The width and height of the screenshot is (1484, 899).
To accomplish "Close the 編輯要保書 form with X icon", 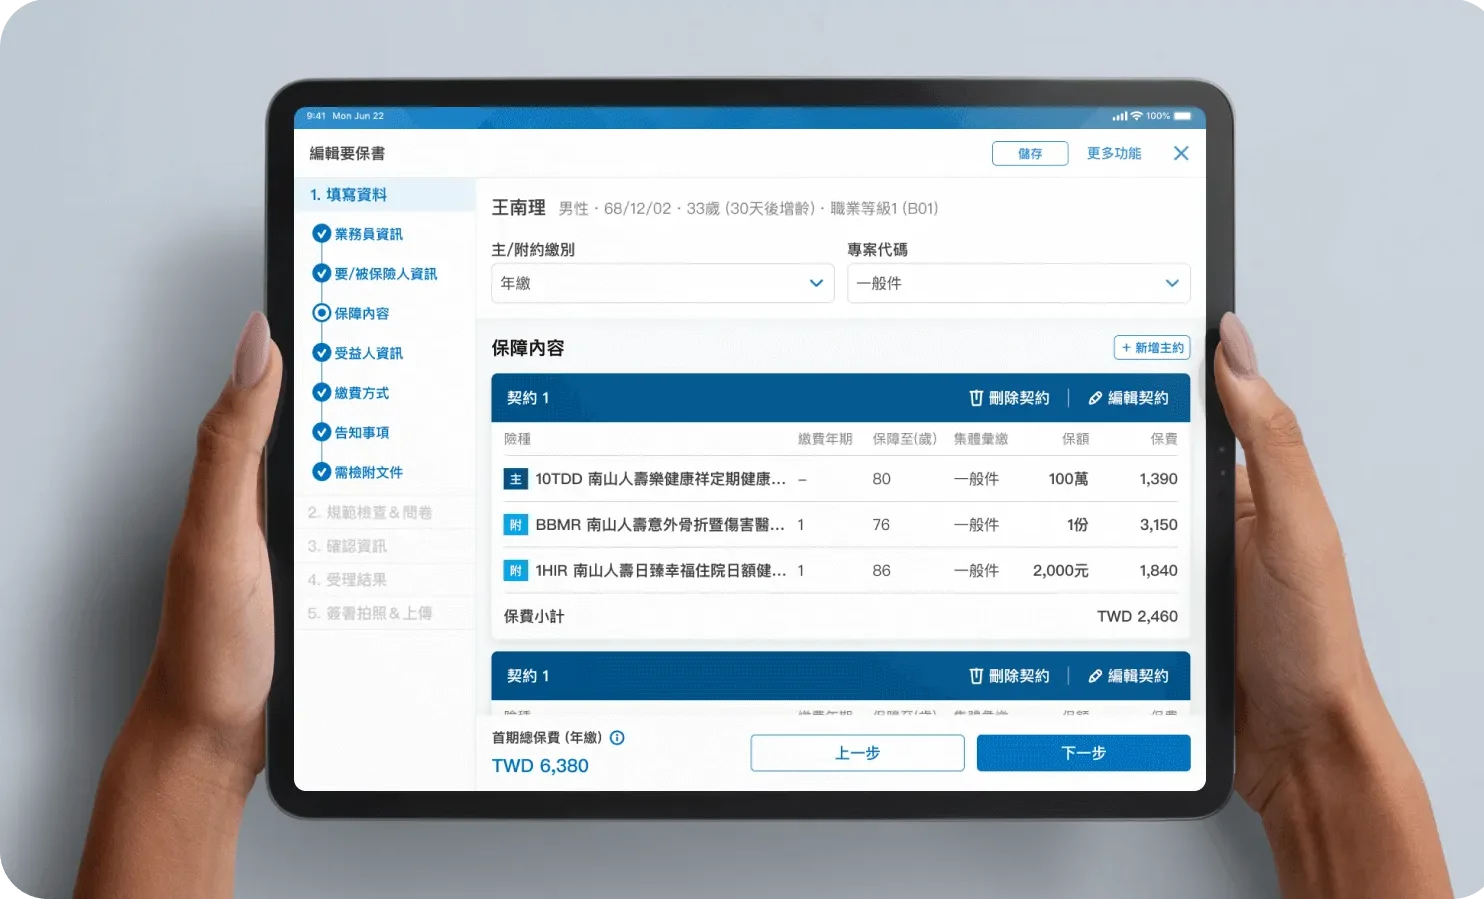I will click(1181, 153).
